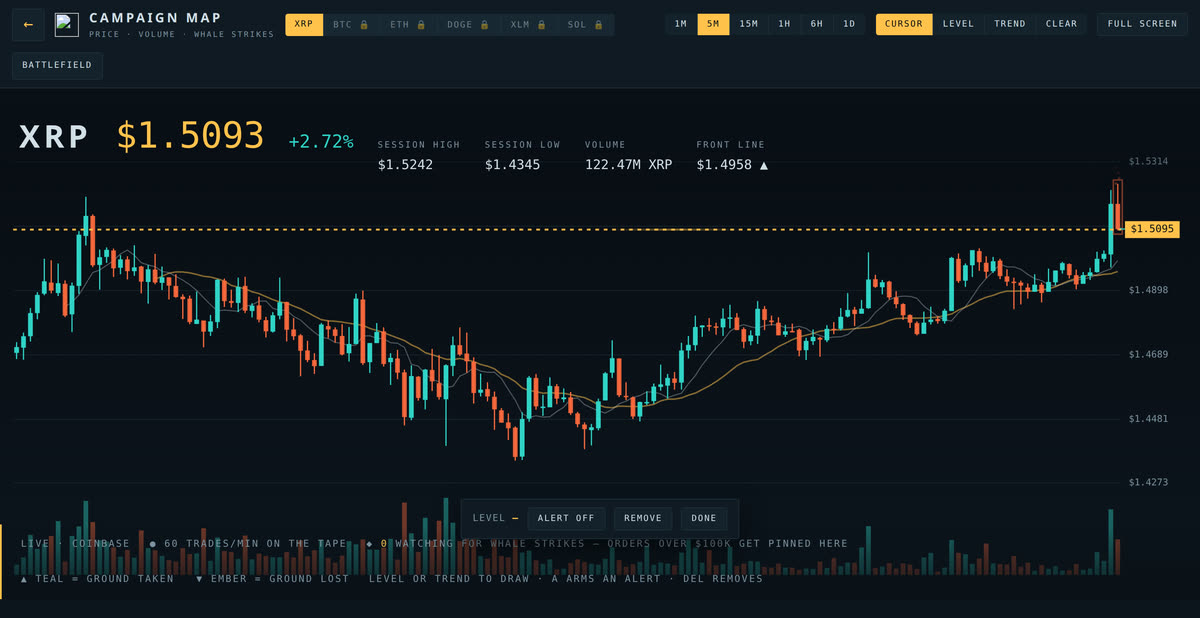This screenshot has height=618, width=1200.
Task: Click the $1.4481 price axis label
Action: [x=1148, y=418]
